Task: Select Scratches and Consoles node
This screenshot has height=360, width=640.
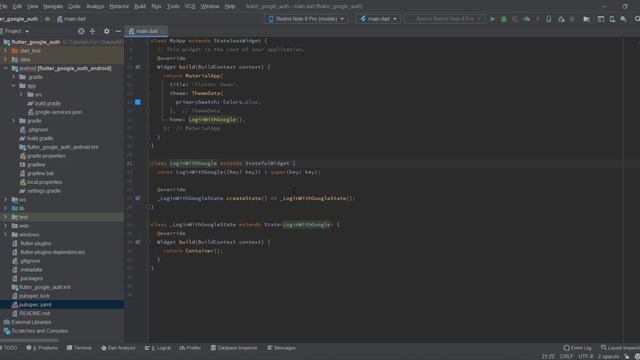Action: coord(40,331)
